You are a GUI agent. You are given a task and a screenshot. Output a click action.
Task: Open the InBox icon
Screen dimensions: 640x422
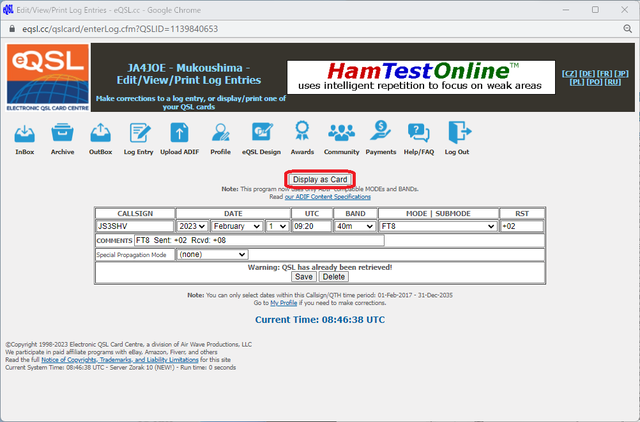(x=24, y=133)
